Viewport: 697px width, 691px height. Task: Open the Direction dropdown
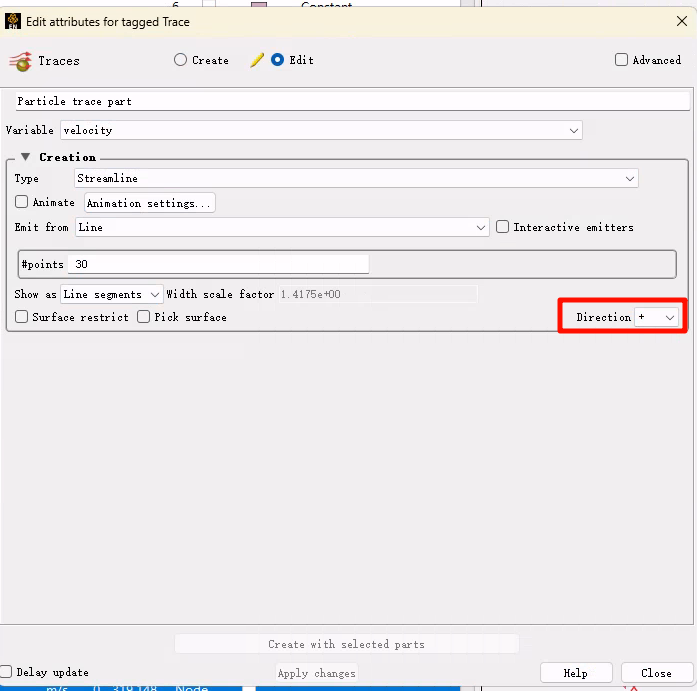[x=657, y=317]
